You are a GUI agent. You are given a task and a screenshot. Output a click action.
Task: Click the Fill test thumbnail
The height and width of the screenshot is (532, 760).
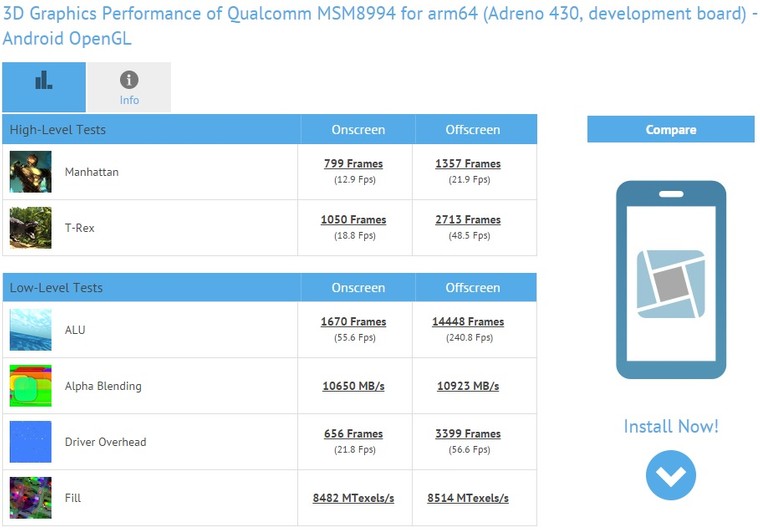coord(31,498)
